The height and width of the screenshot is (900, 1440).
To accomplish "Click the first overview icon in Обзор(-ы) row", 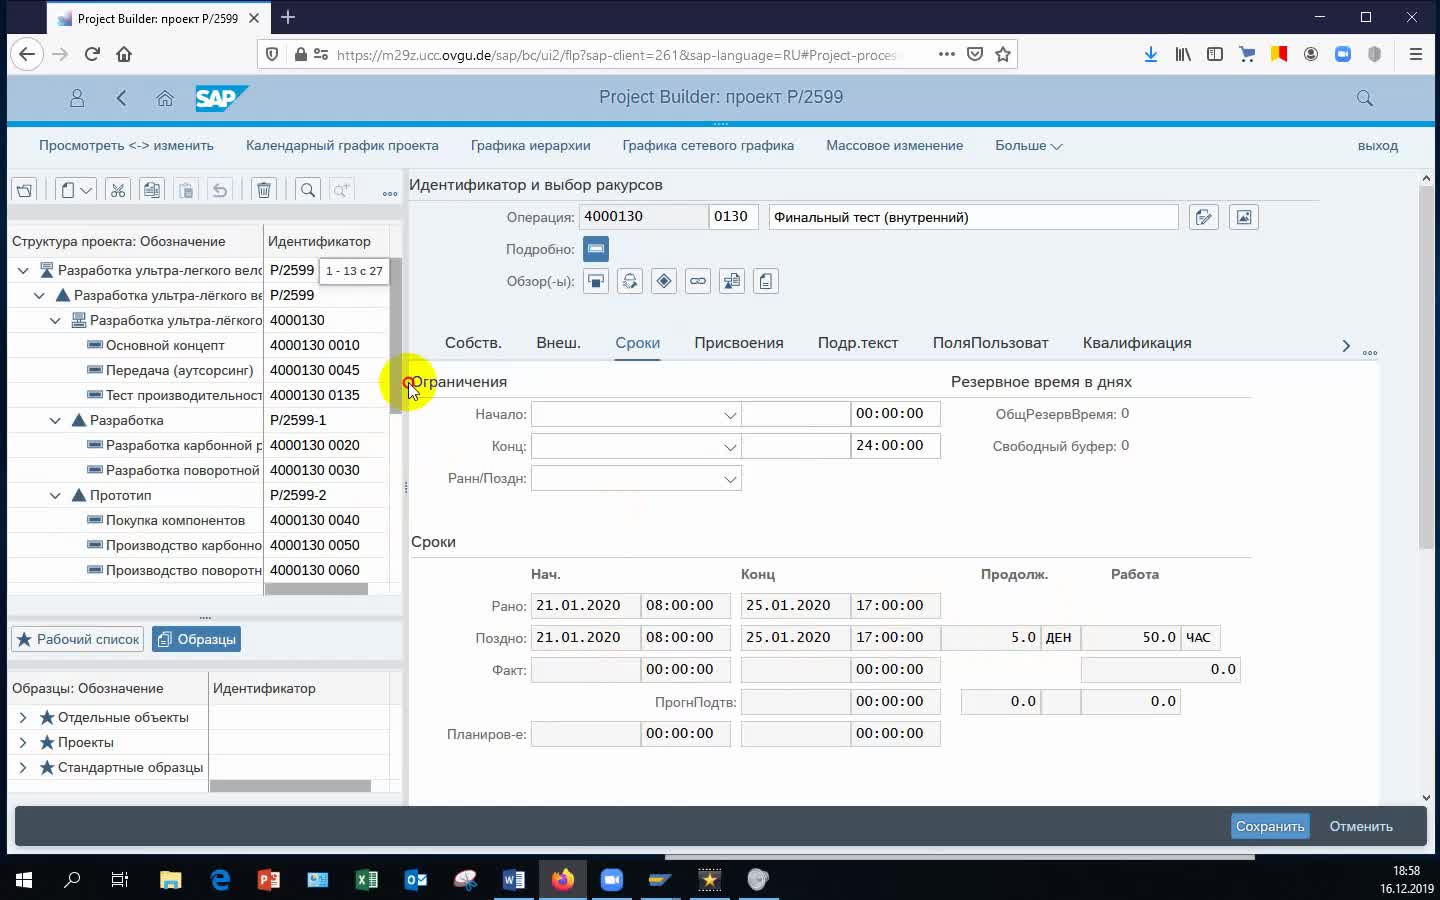I will (596, 281).
